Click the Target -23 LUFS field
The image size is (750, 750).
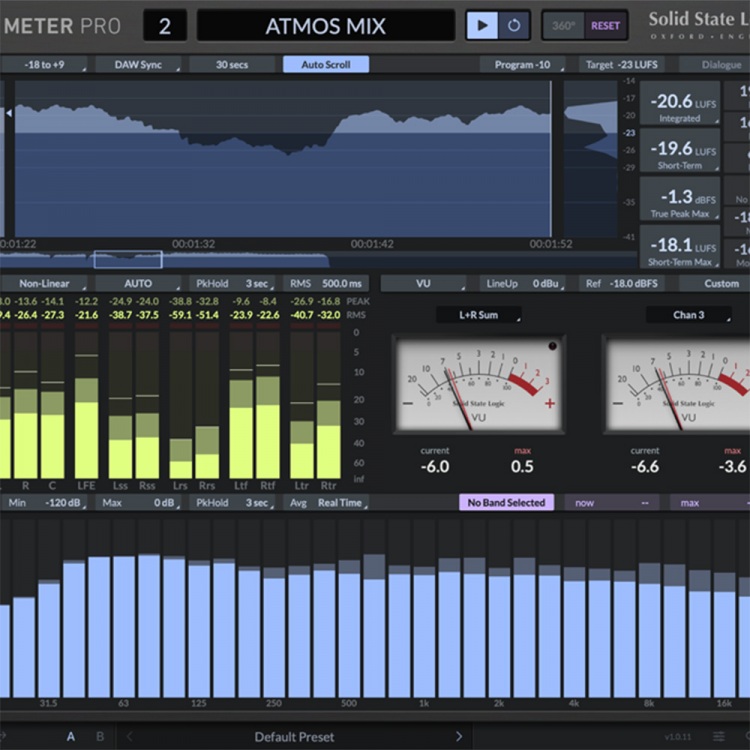point(621,65)
